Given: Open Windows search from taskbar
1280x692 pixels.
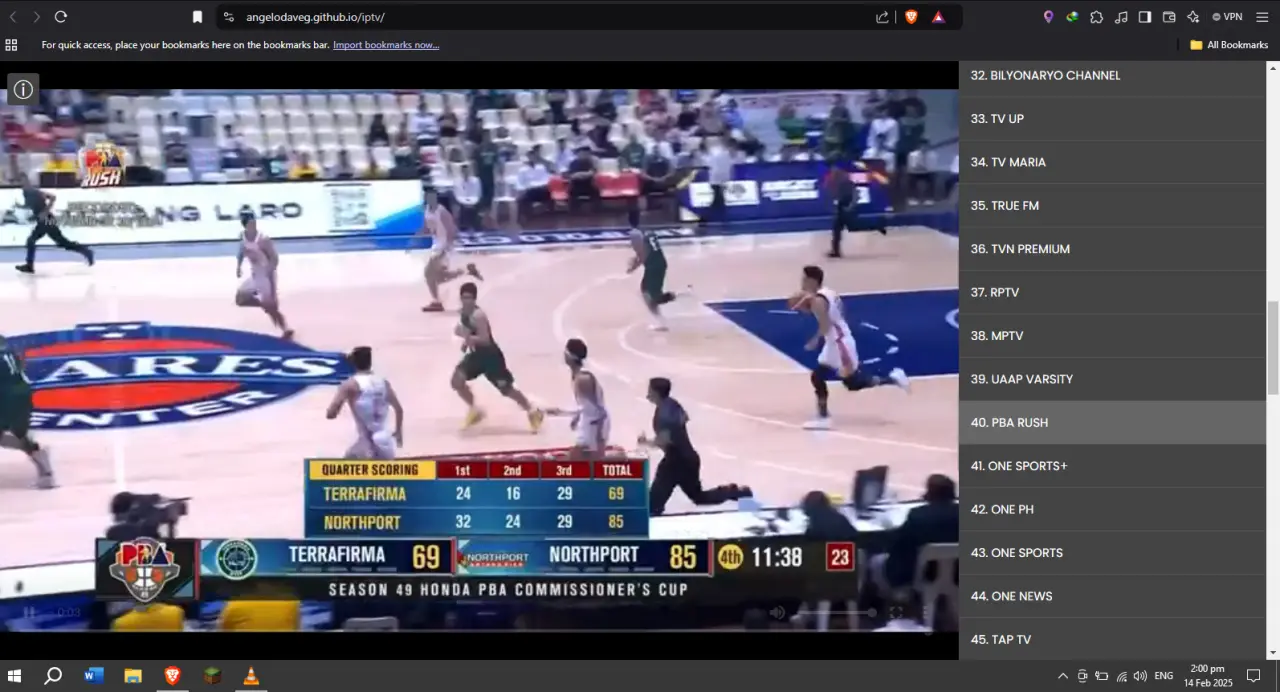Looking at the screenshot, I should (x=53, y=676).
